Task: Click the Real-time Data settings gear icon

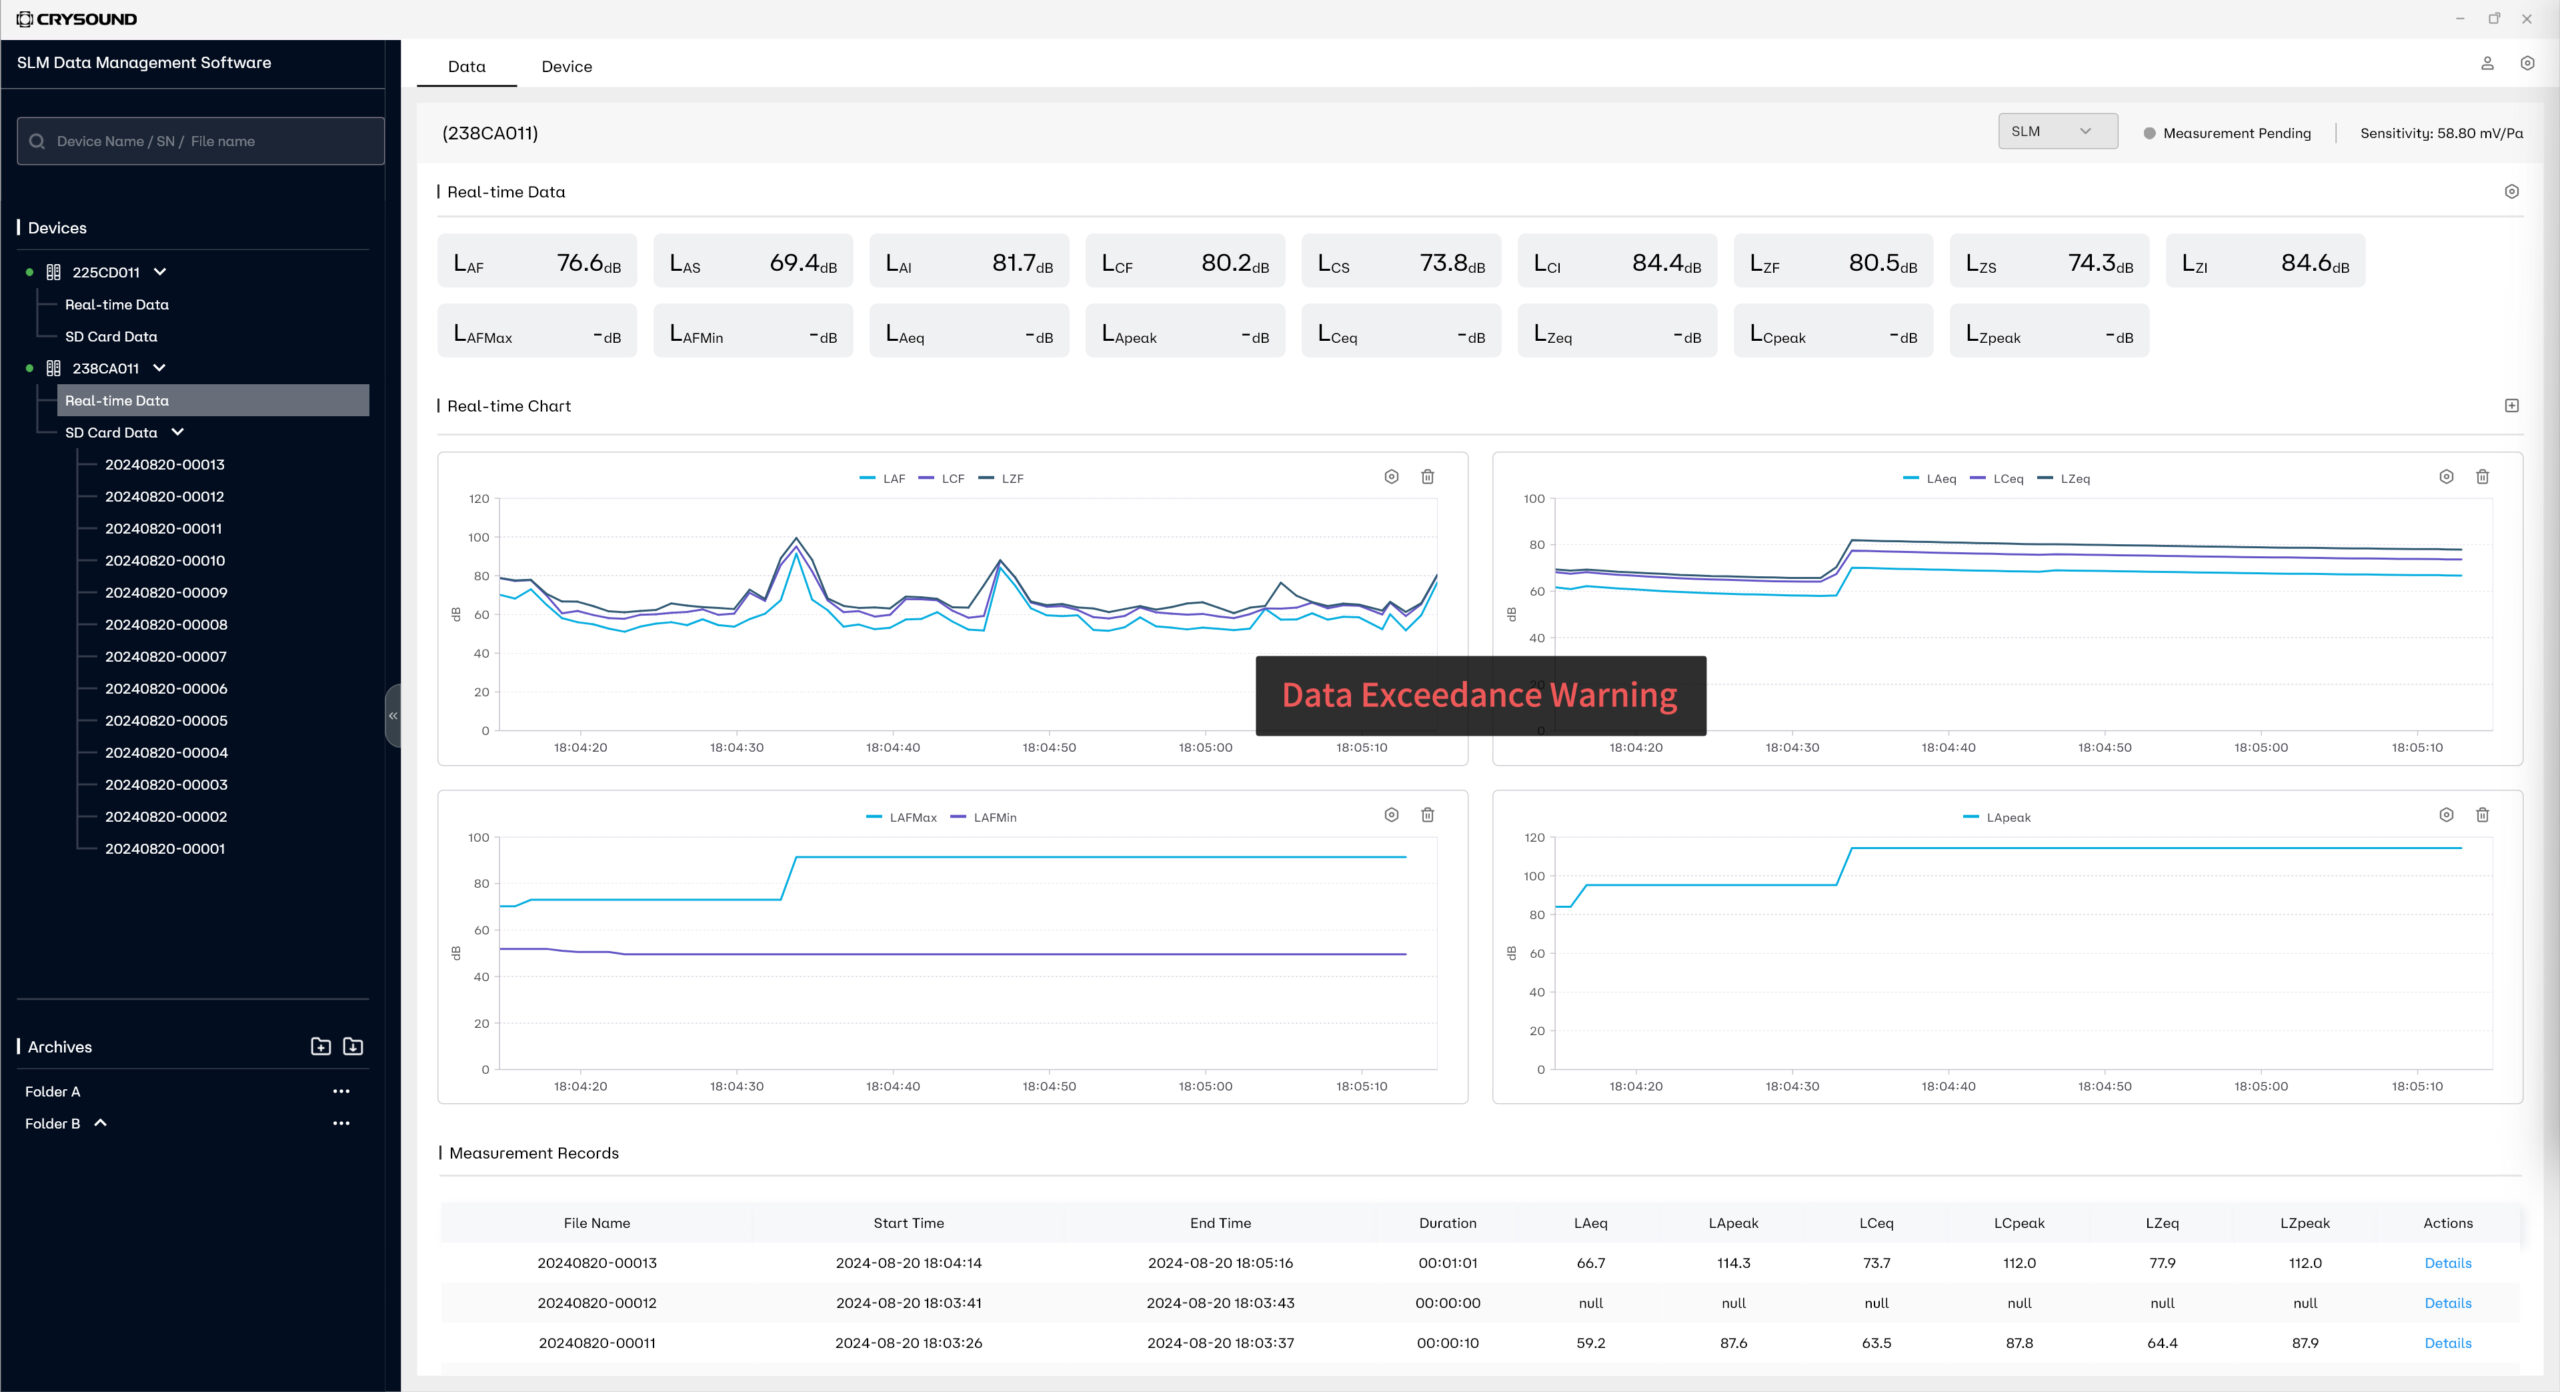Action: [x=2511, y=192]
